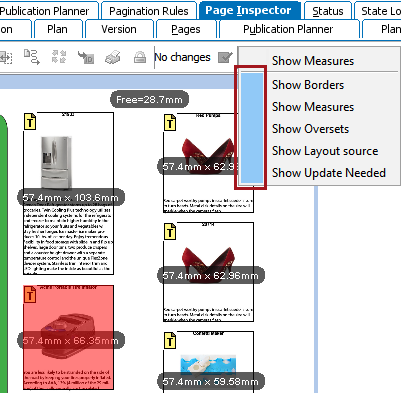Image resolution: width=401 pixels, height=393 pixels.
Task: Click the yellow T icon on refrigerator item
Action: point(30,122)
